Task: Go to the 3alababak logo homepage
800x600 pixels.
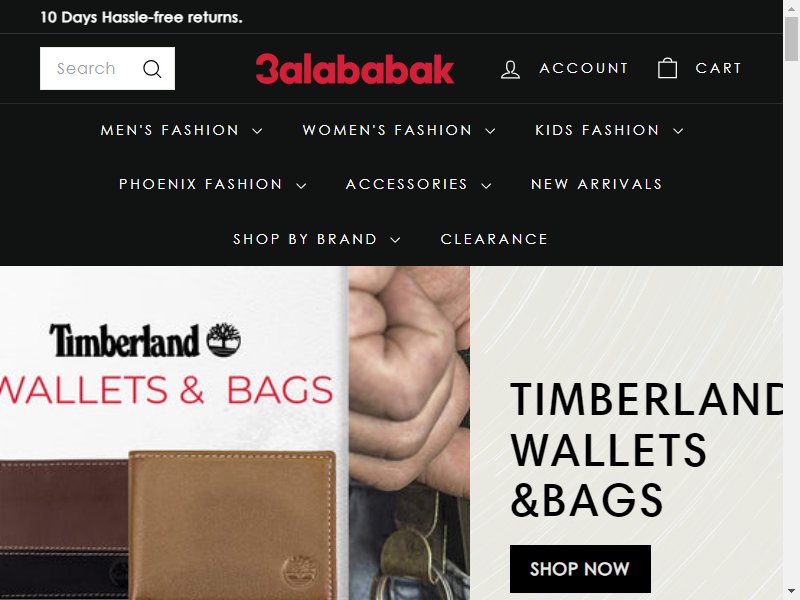Action: point(355,69)
